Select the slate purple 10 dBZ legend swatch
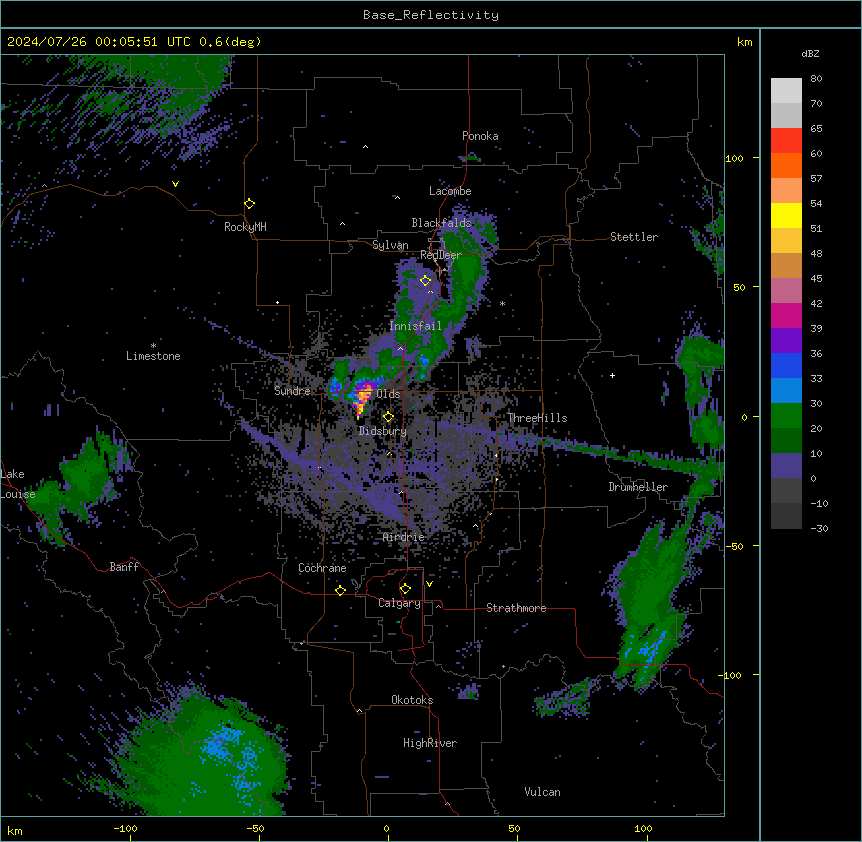This screenshot has height=842, width=862. (x=786, y=466)
